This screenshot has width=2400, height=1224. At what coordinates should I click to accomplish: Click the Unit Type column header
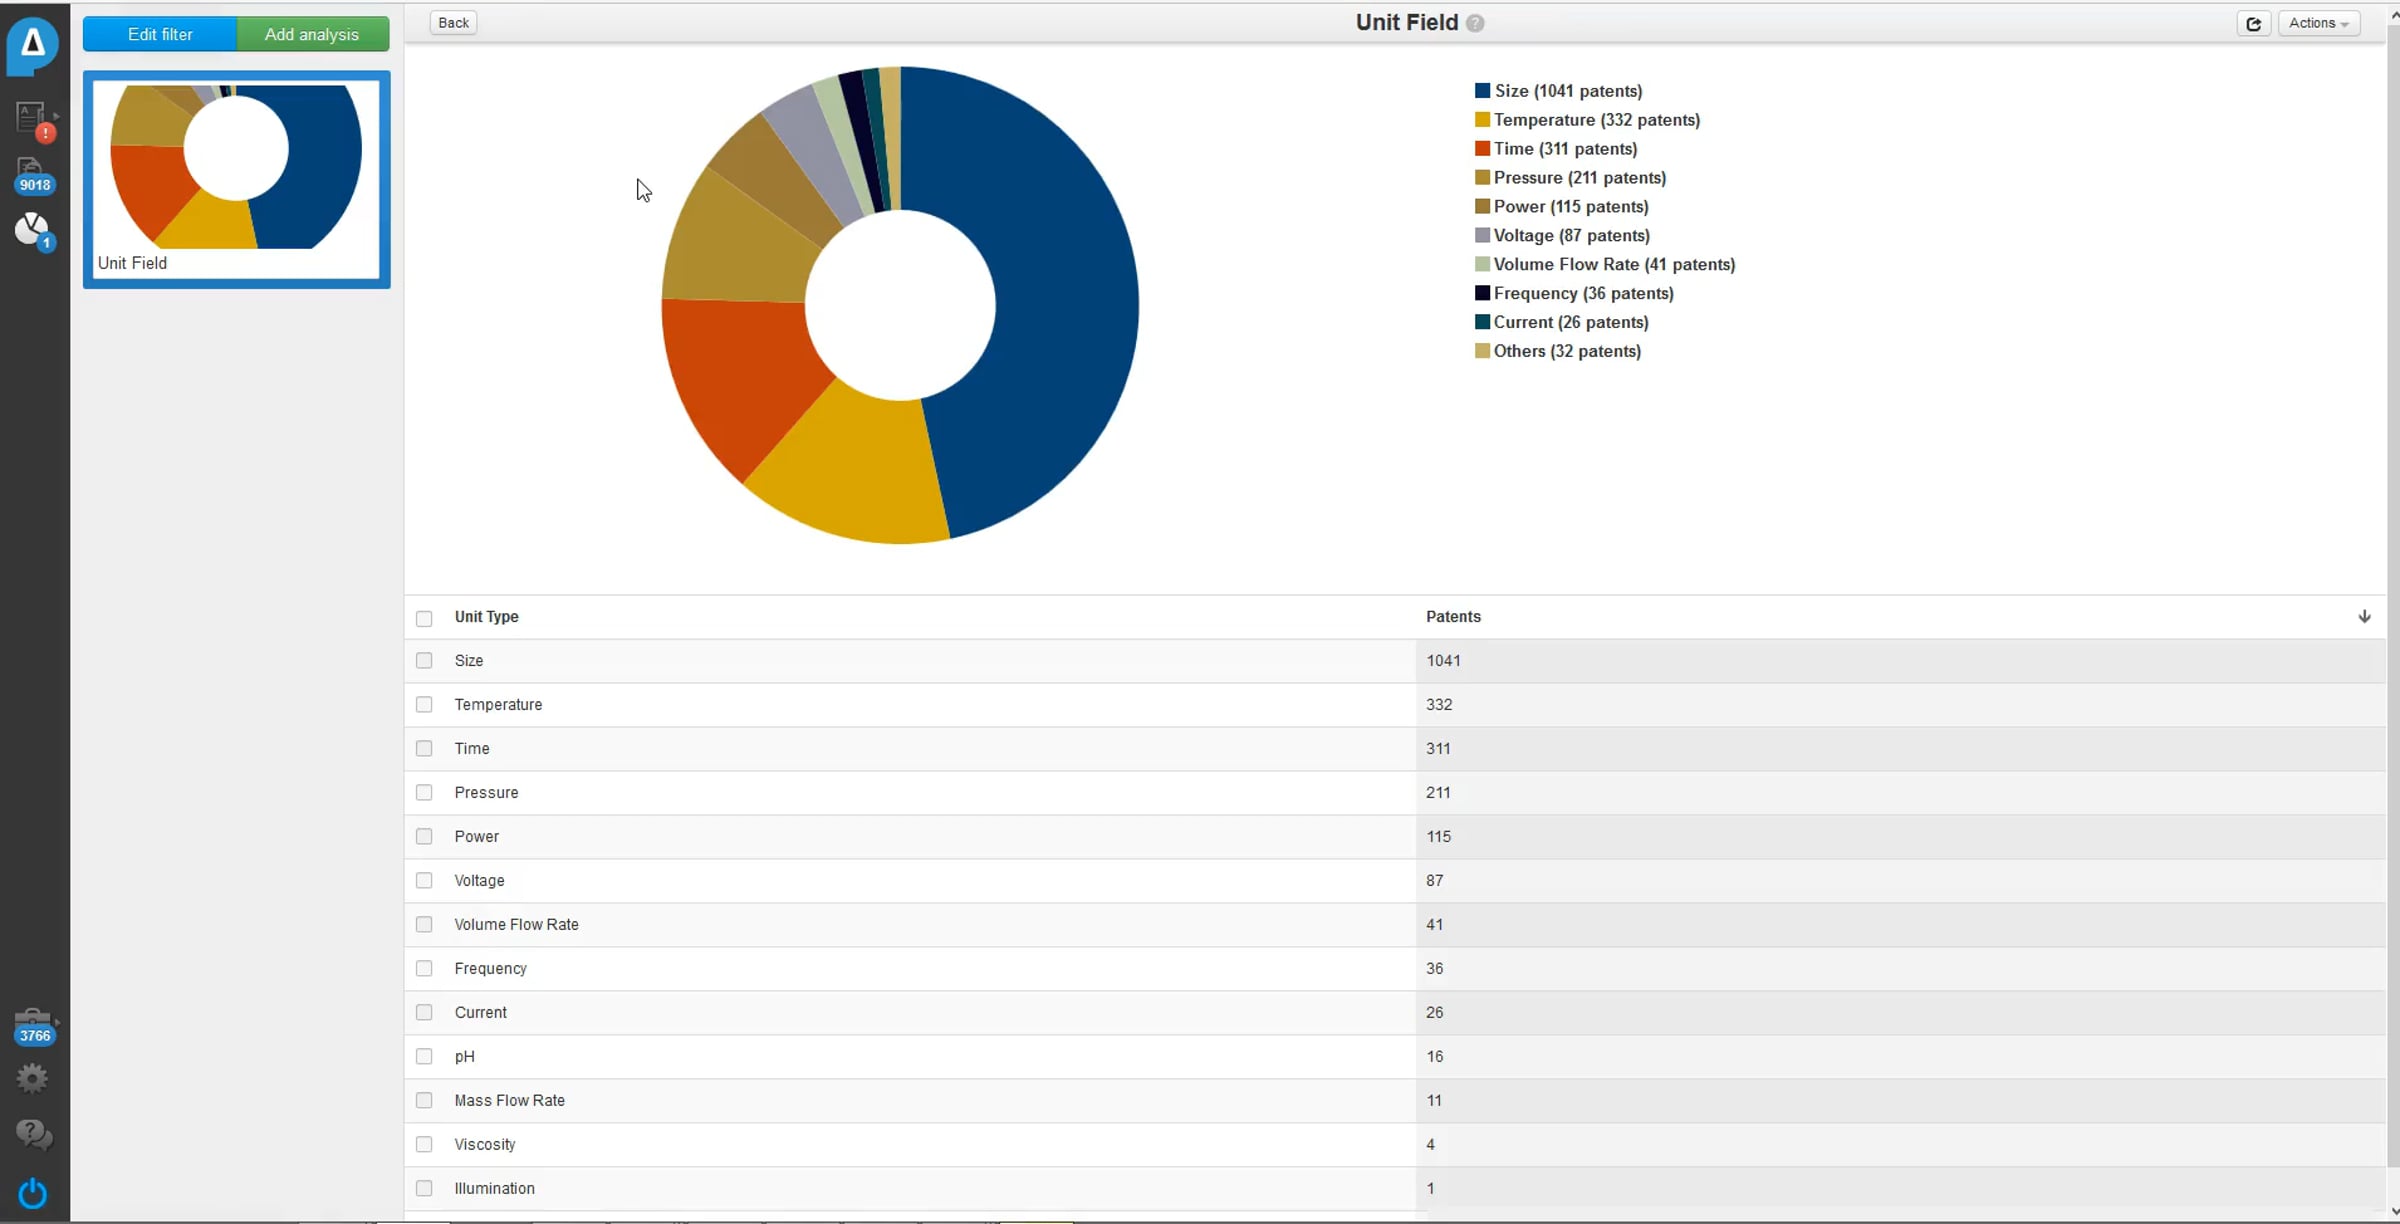pos(486,617)
